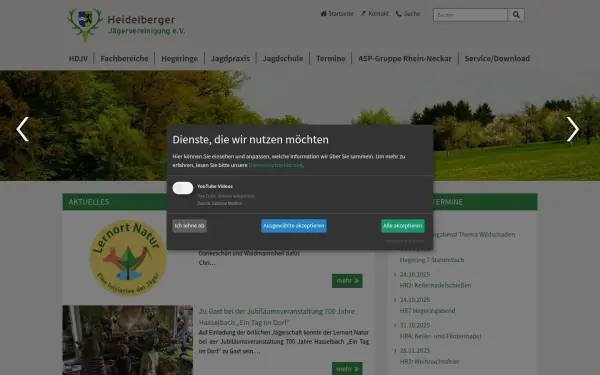Click the search magnifier button
The width and height of the screenshot is (600, 375).
(x=516, y=15)
